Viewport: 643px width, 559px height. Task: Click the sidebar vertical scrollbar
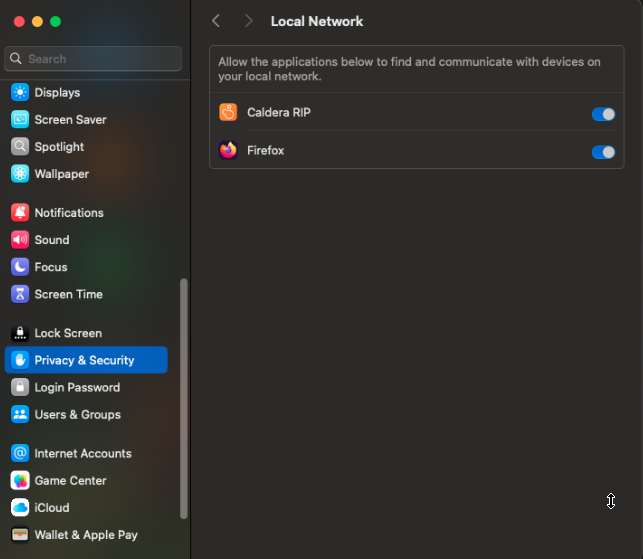[184, 399]
